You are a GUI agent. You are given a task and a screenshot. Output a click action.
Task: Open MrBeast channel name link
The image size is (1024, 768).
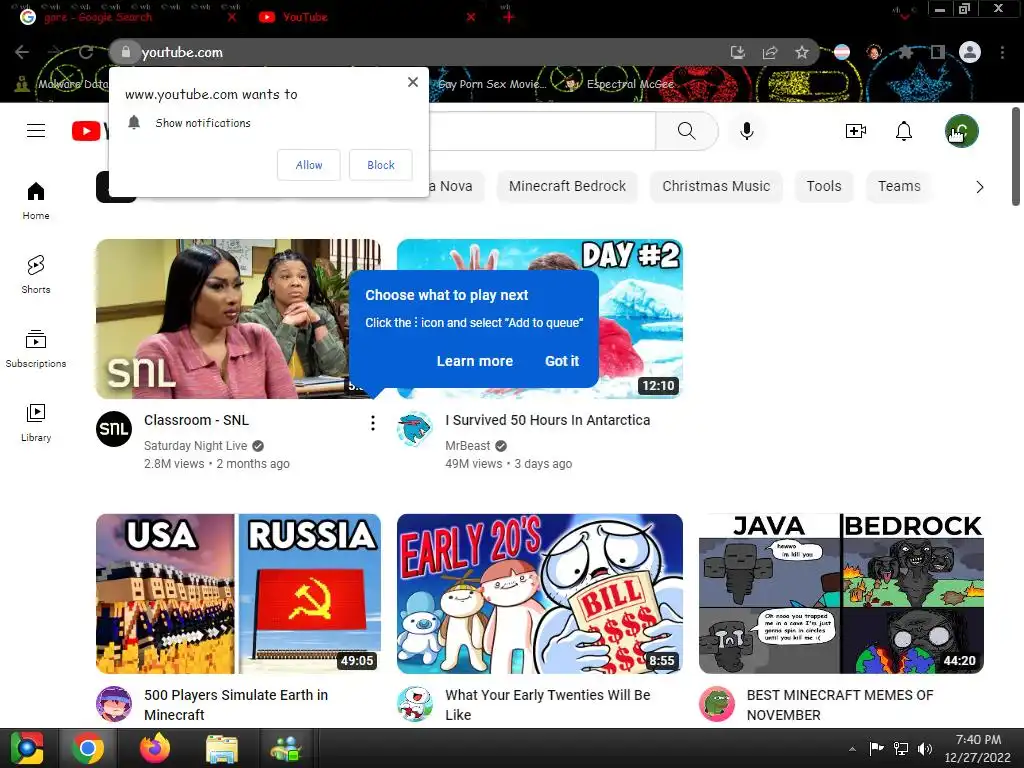[x=468, y=446]
